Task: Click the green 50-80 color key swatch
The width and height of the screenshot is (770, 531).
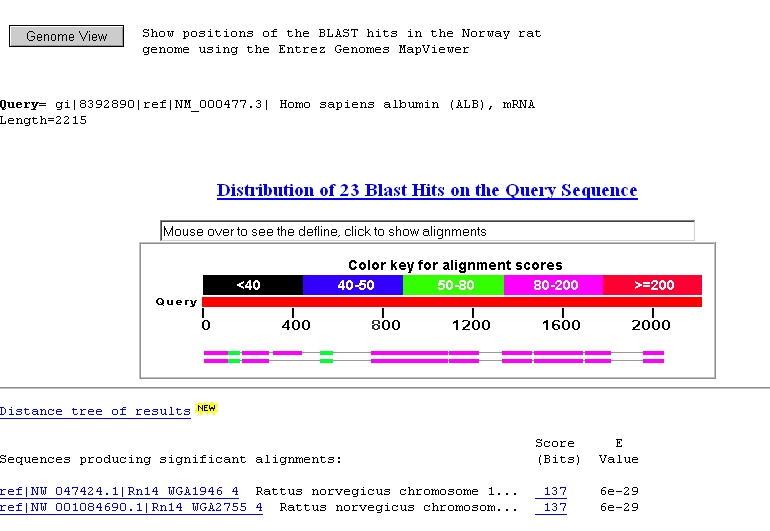Action: tap(453, 285)
